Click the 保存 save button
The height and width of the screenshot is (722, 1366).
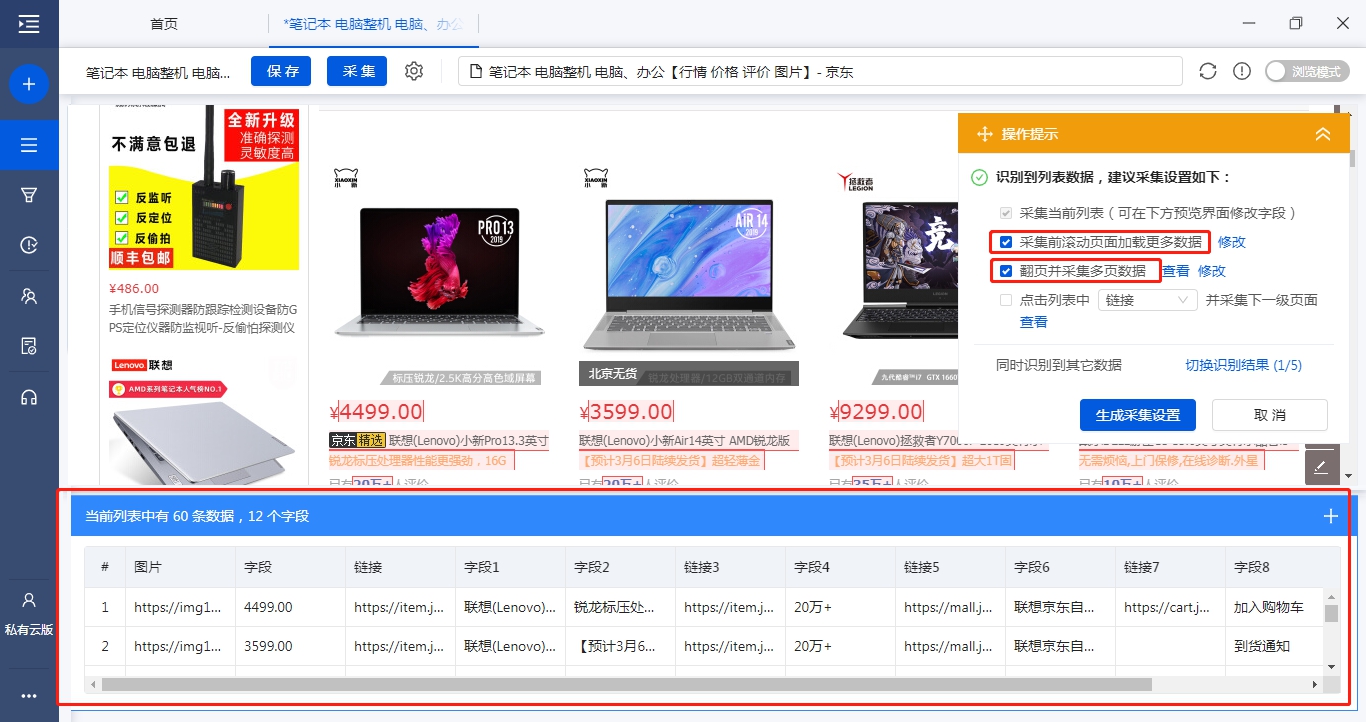point(282,71)
